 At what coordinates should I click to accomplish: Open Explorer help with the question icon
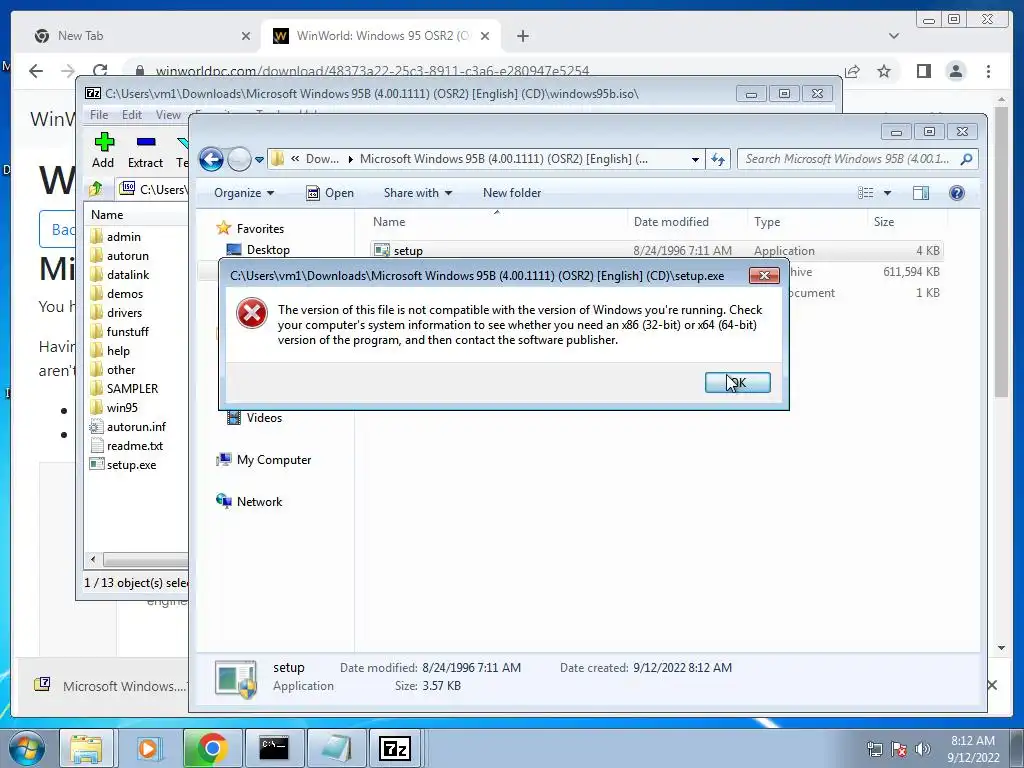(957, 193)
